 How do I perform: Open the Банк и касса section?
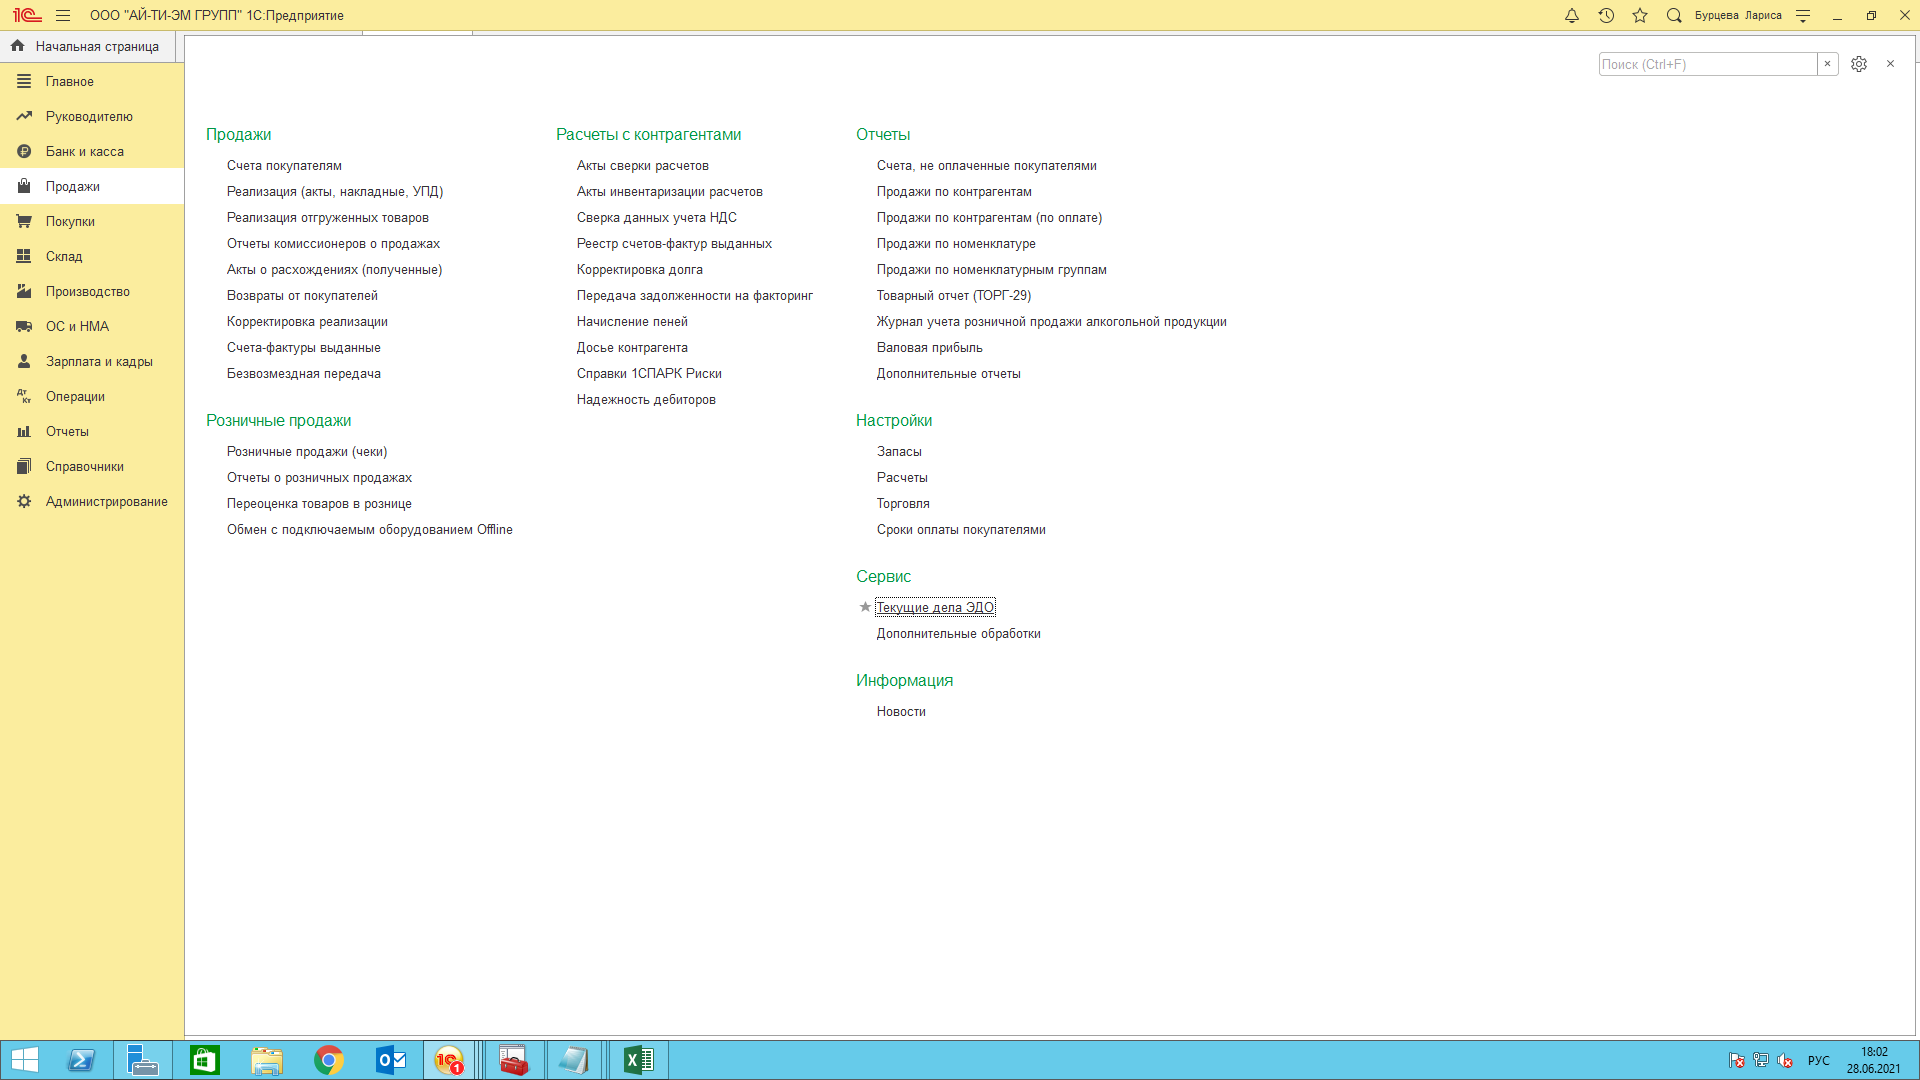point(85,151)
